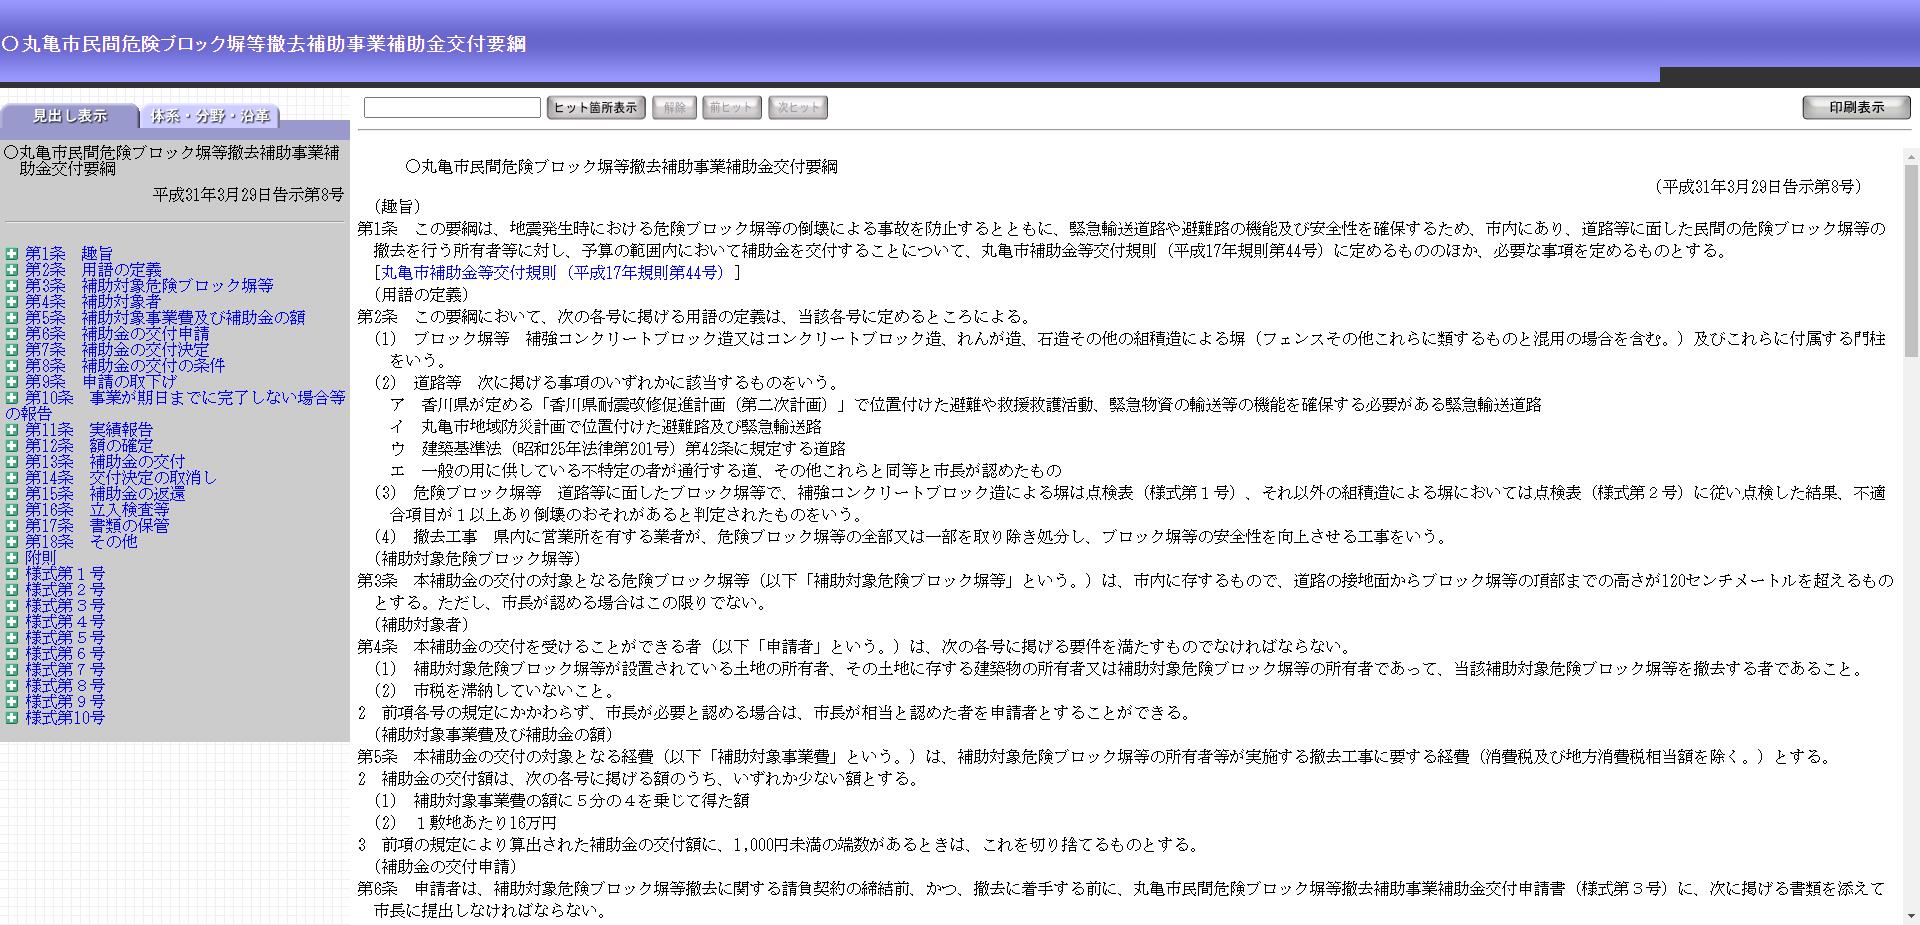Select the icon next to 第10条

(x=10, y=397)
